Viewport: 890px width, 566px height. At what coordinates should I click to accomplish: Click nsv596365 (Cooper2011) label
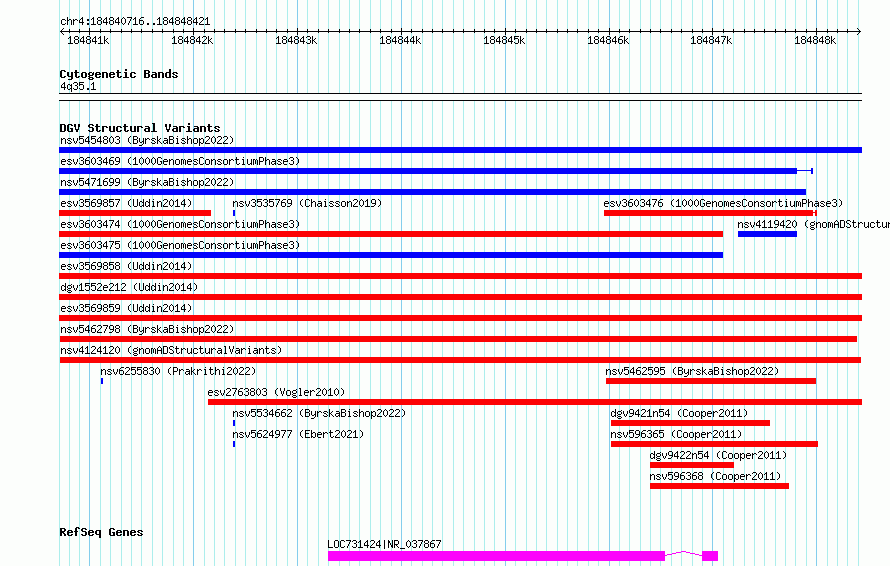click(676, 434)
